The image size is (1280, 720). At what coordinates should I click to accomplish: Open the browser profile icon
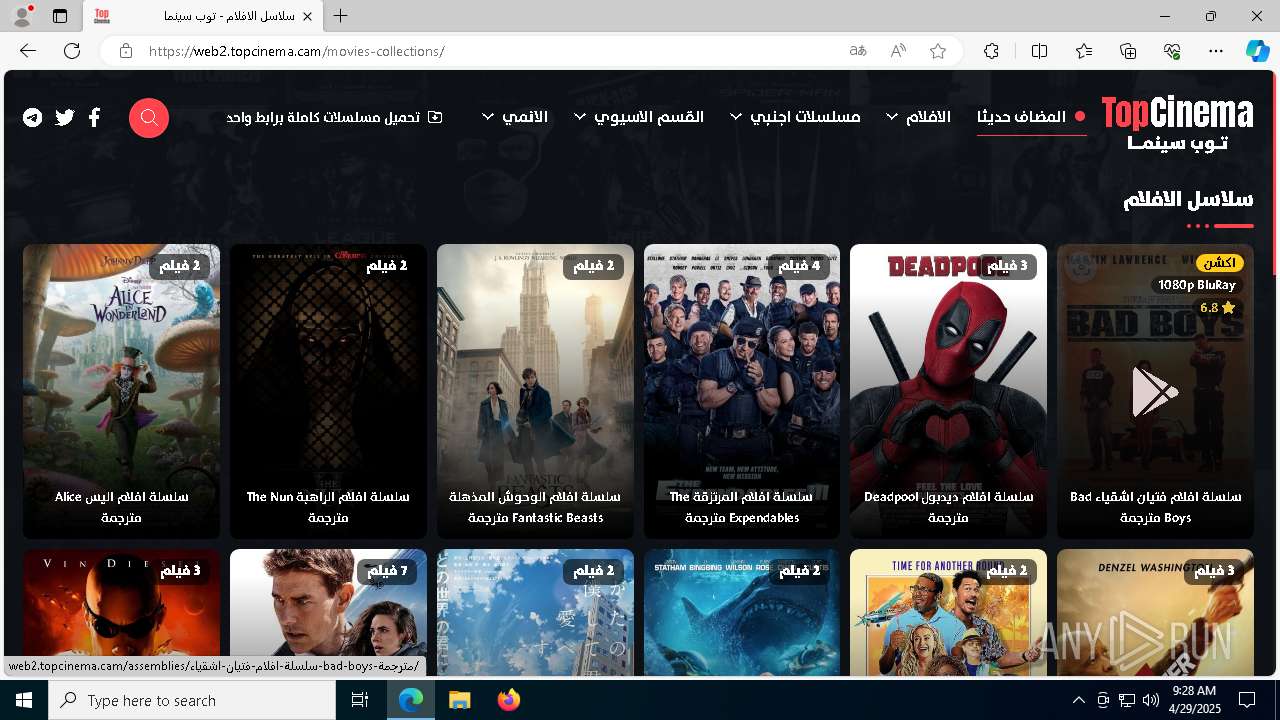click(x=22, y=16)
